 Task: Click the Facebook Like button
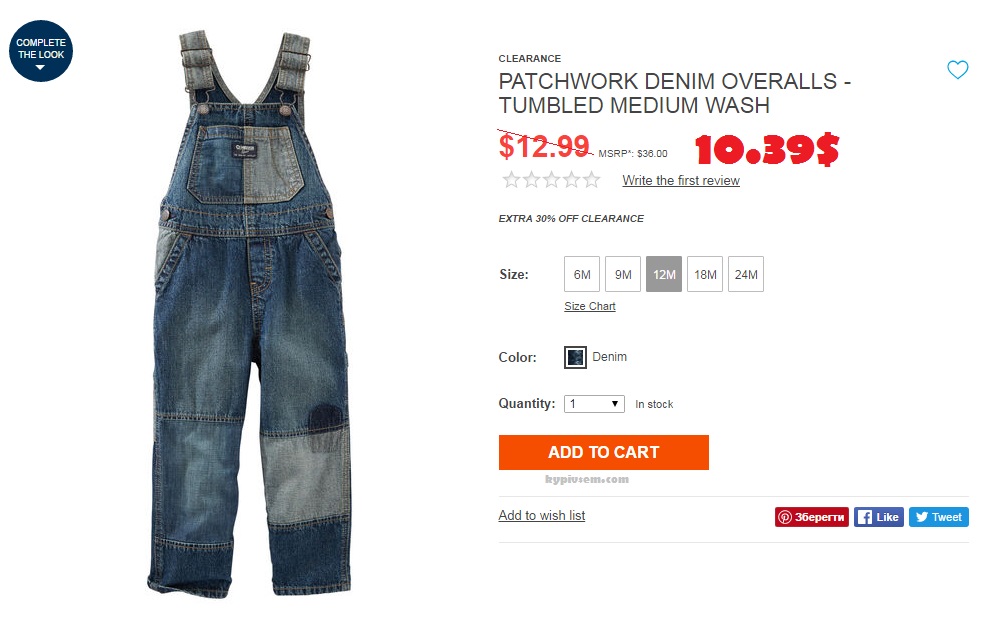point(879,517)
